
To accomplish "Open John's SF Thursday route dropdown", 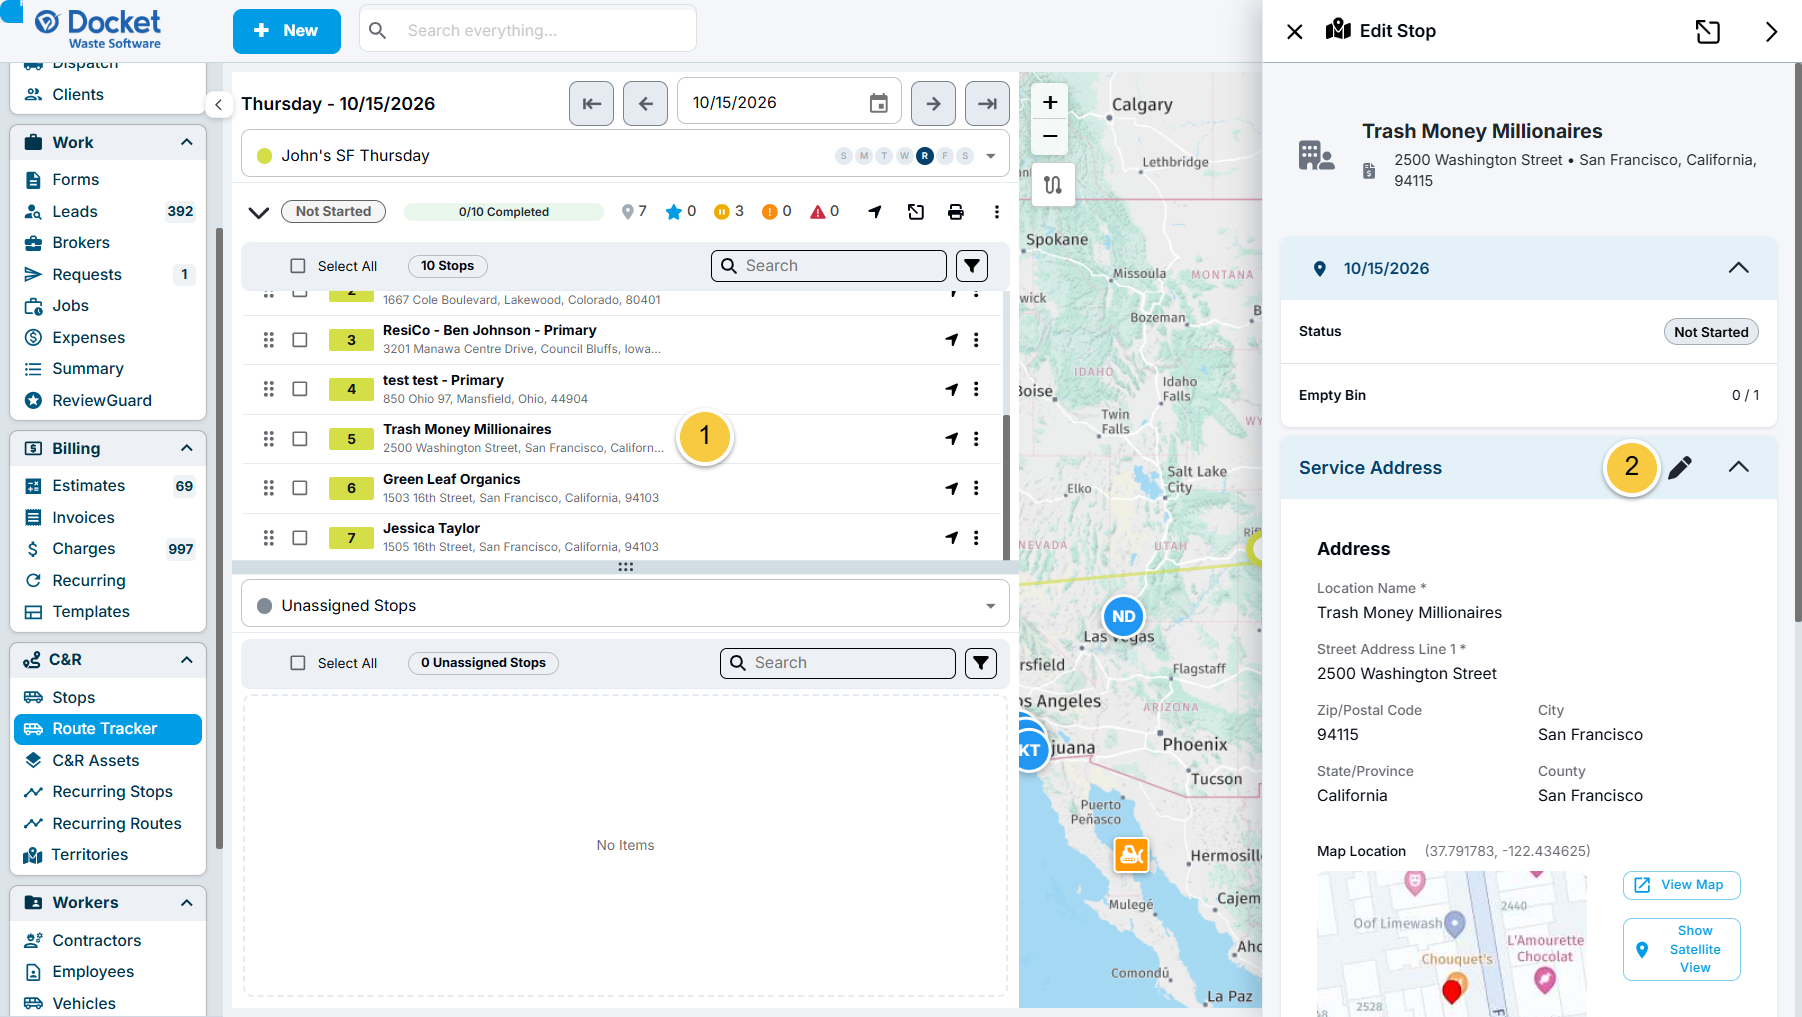I will click(990, 156).
